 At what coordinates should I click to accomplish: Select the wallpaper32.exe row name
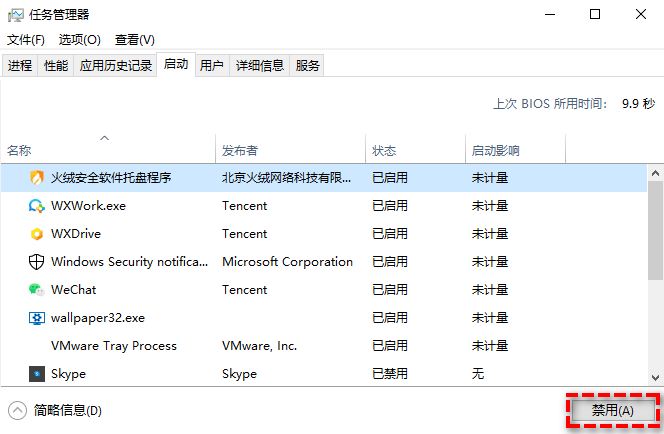[x=98, y=318]
